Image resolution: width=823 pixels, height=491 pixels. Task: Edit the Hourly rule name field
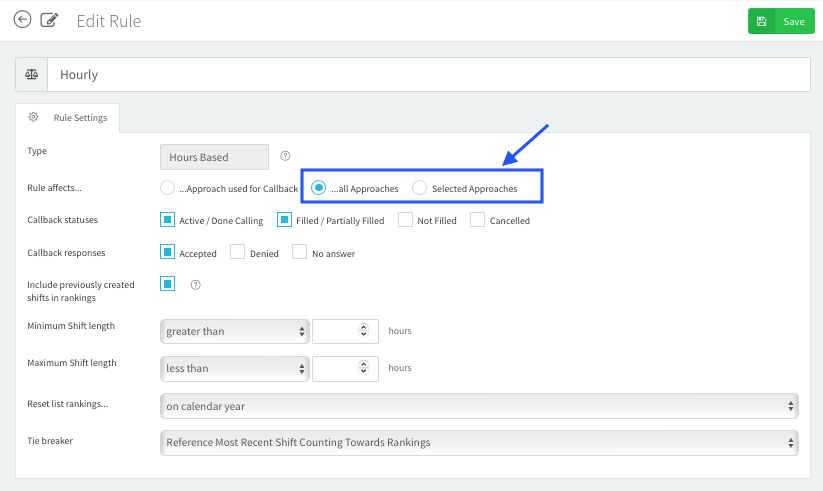click(x=429, y=75)
